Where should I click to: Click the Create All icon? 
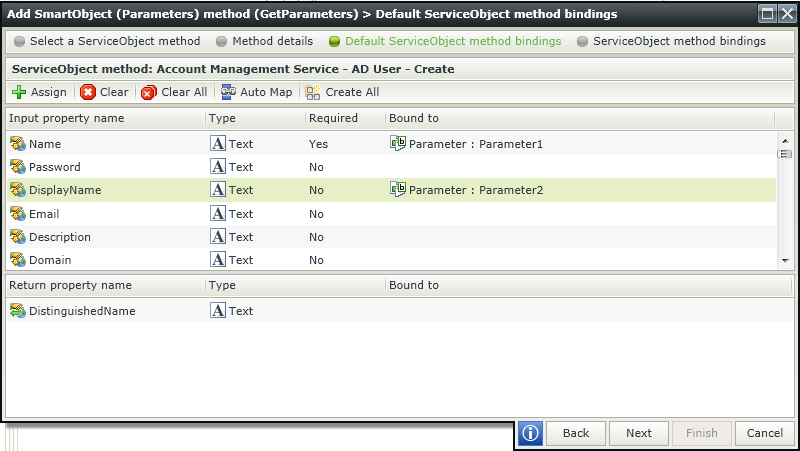coord(313,92)
